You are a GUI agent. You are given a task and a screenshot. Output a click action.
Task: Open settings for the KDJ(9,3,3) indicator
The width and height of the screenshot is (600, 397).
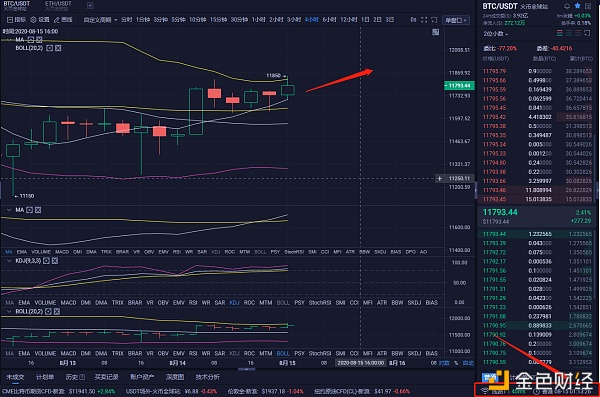pos(46,261)
